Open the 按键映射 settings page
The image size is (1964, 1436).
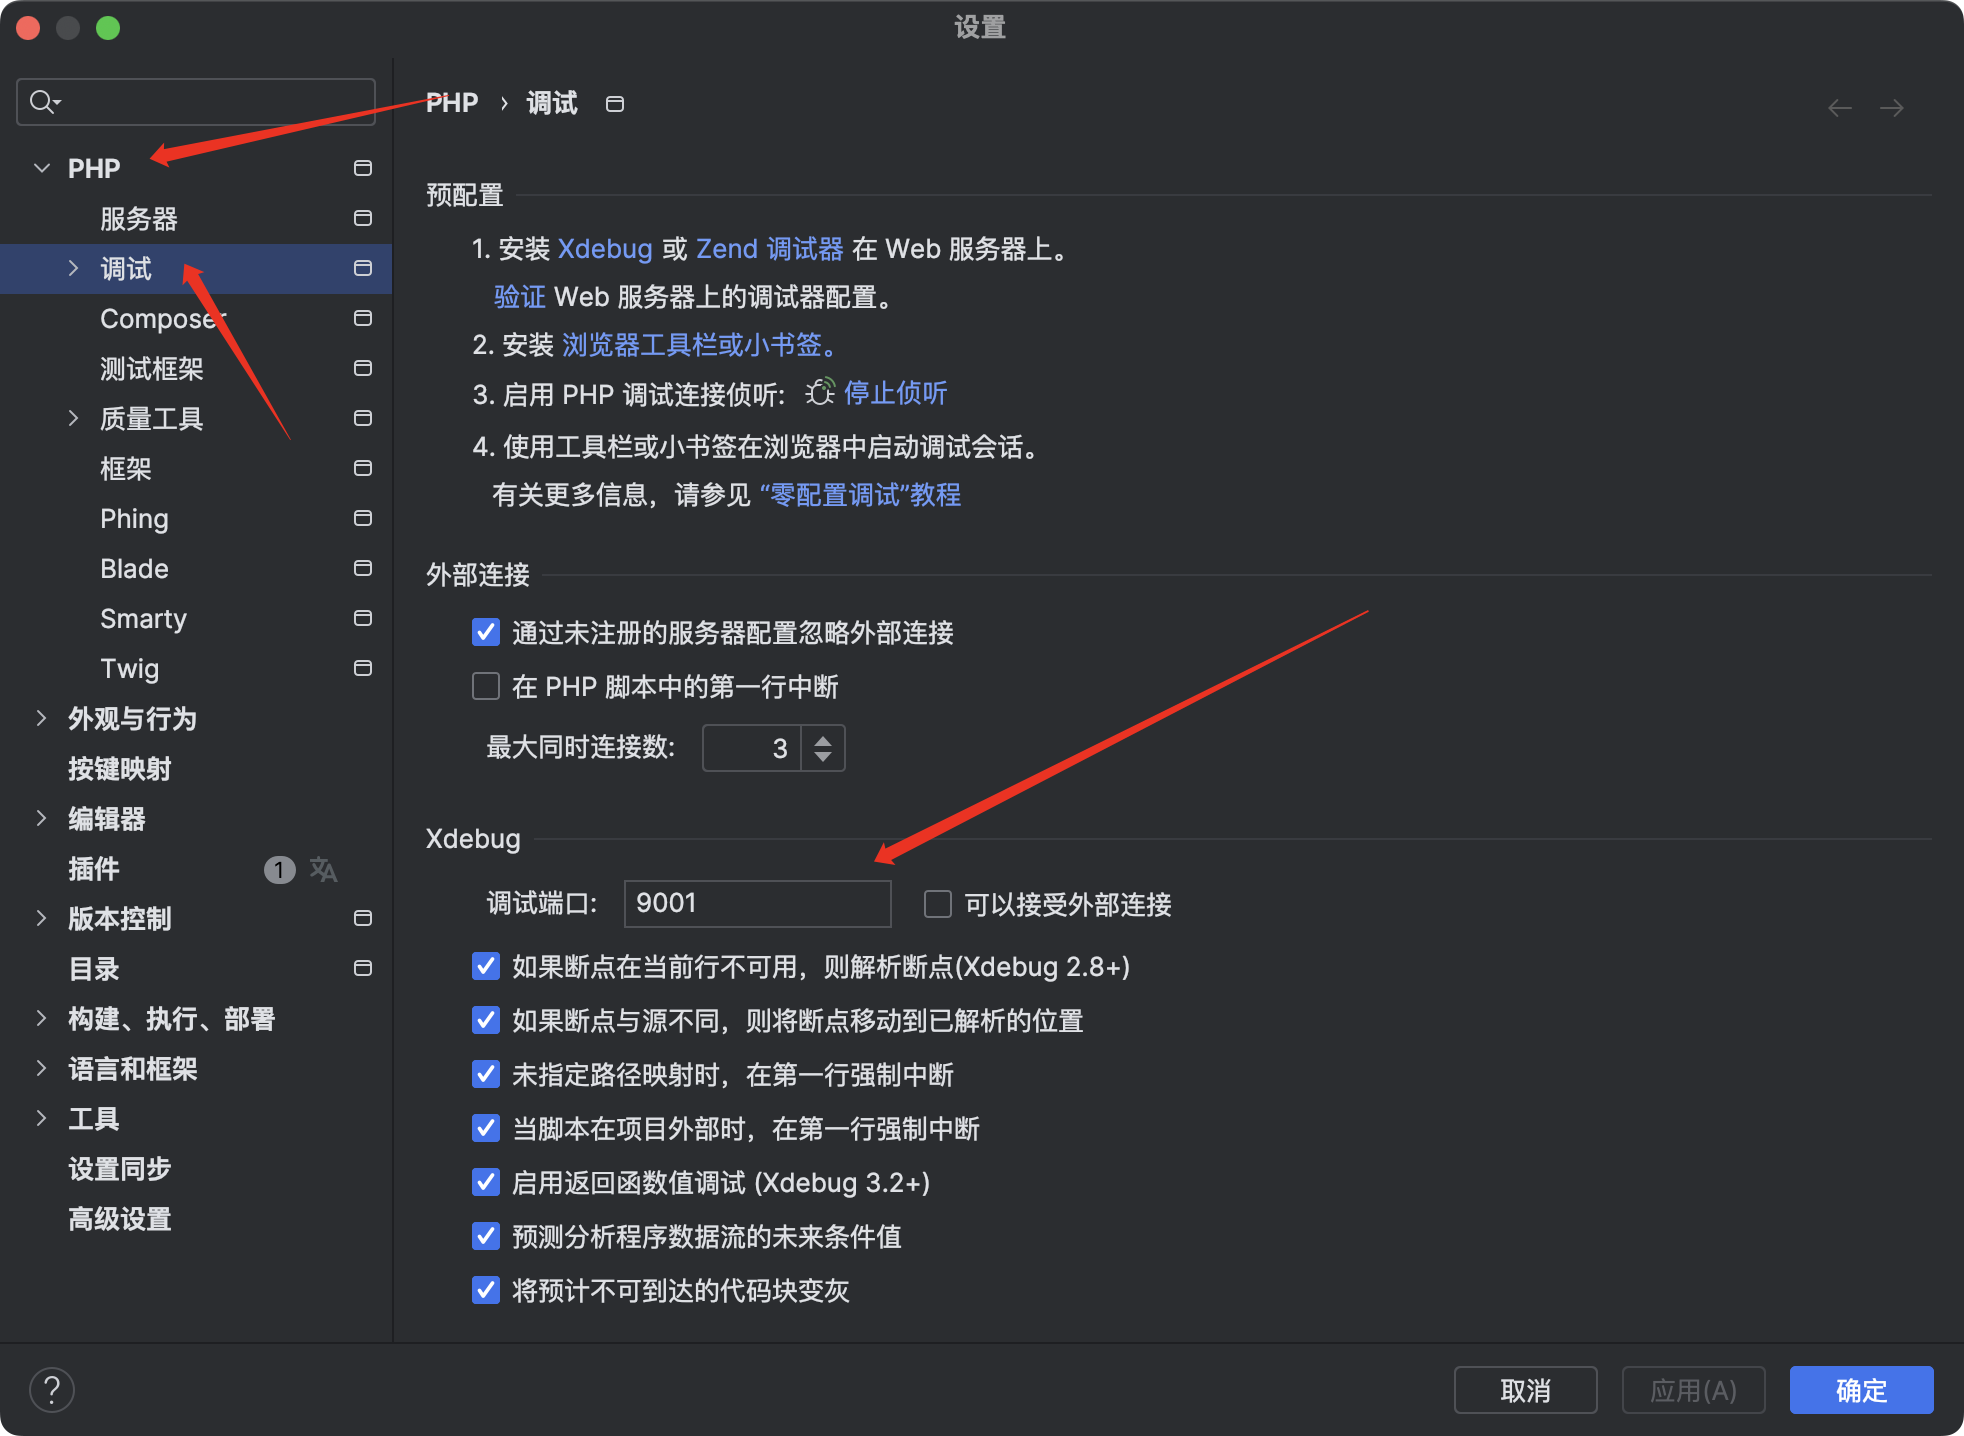pos(120,768)
